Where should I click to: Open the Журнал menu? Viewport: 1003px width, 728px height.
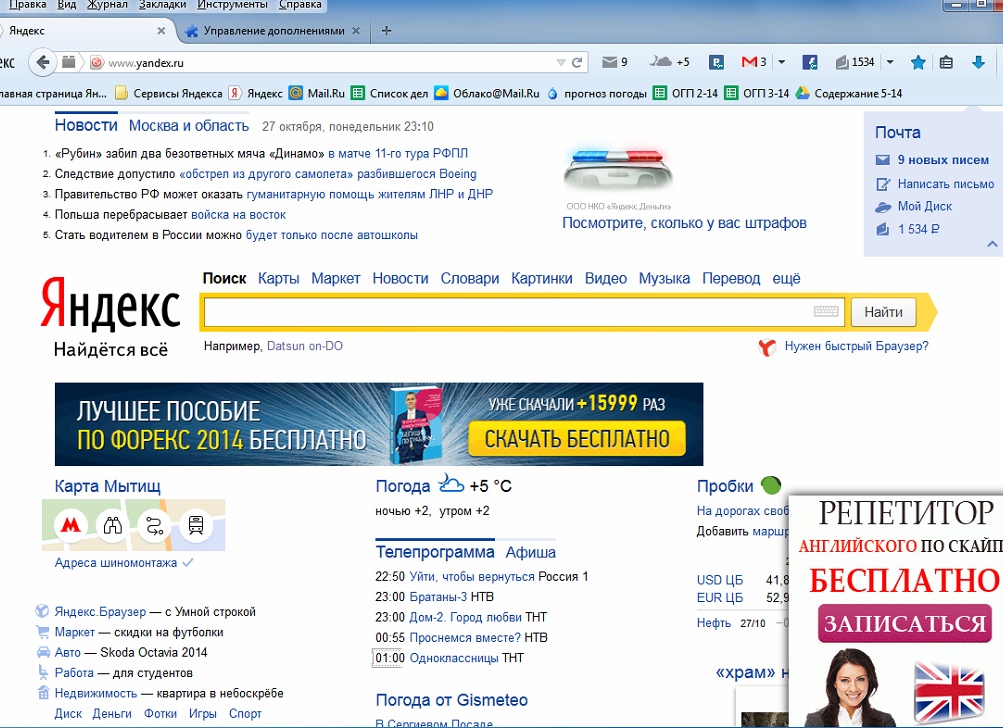pyautogui.click(x=106, y=4)
